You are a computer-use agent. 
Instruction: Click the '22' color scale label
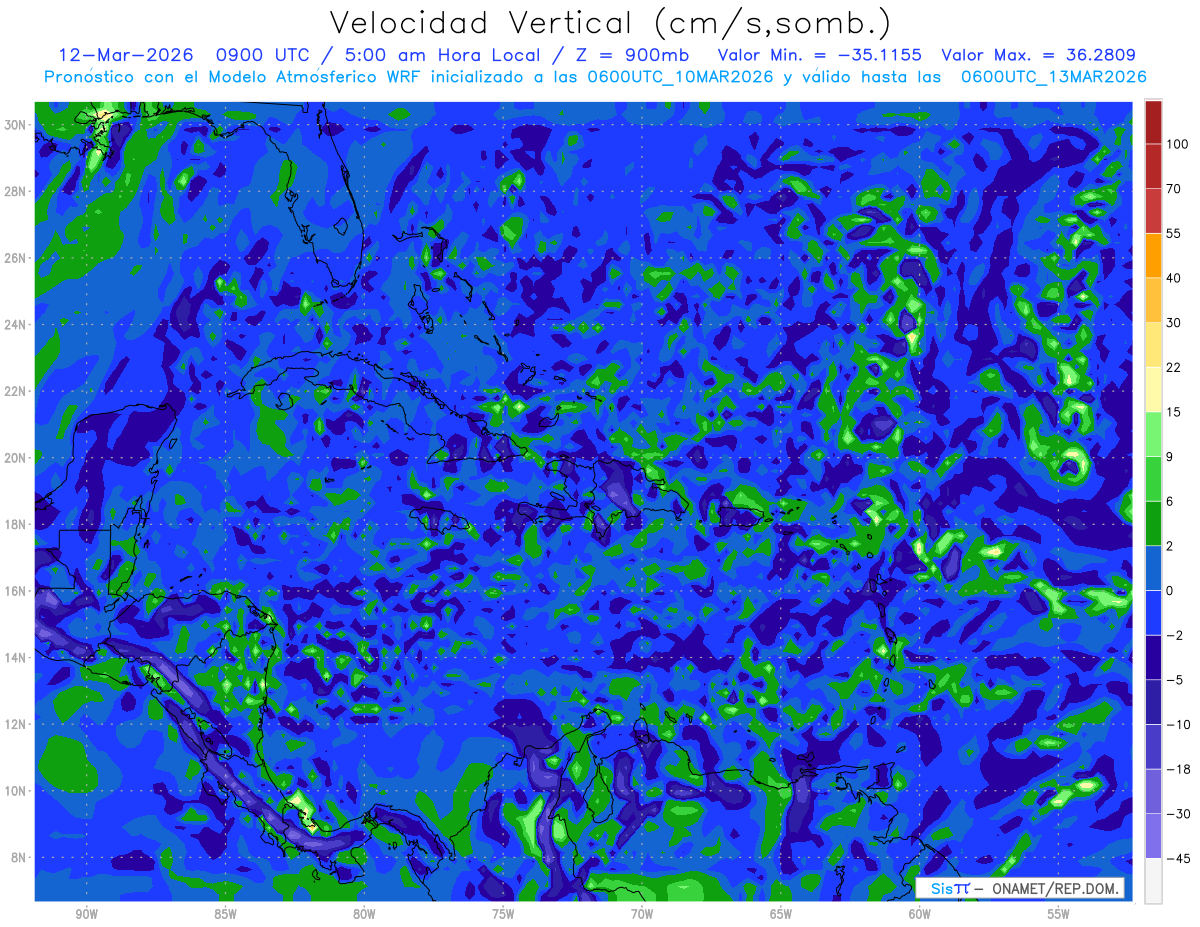click(1174, 367)
